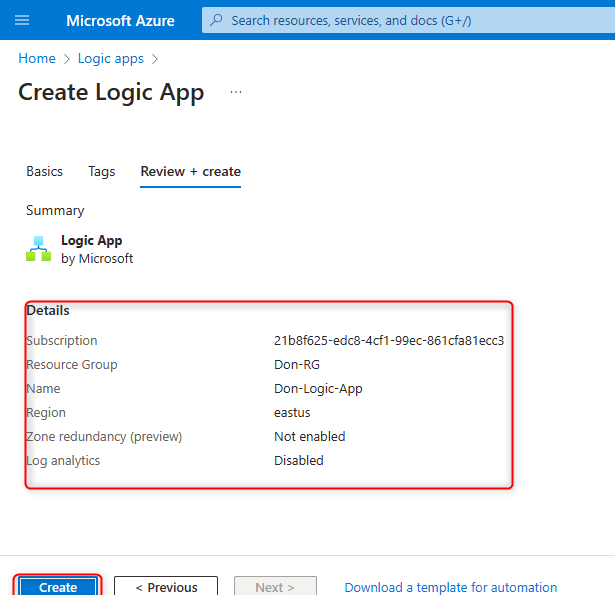Click the Resource Group label
The height and width of the screenshot is (595, 615).
tap(72, 365)
